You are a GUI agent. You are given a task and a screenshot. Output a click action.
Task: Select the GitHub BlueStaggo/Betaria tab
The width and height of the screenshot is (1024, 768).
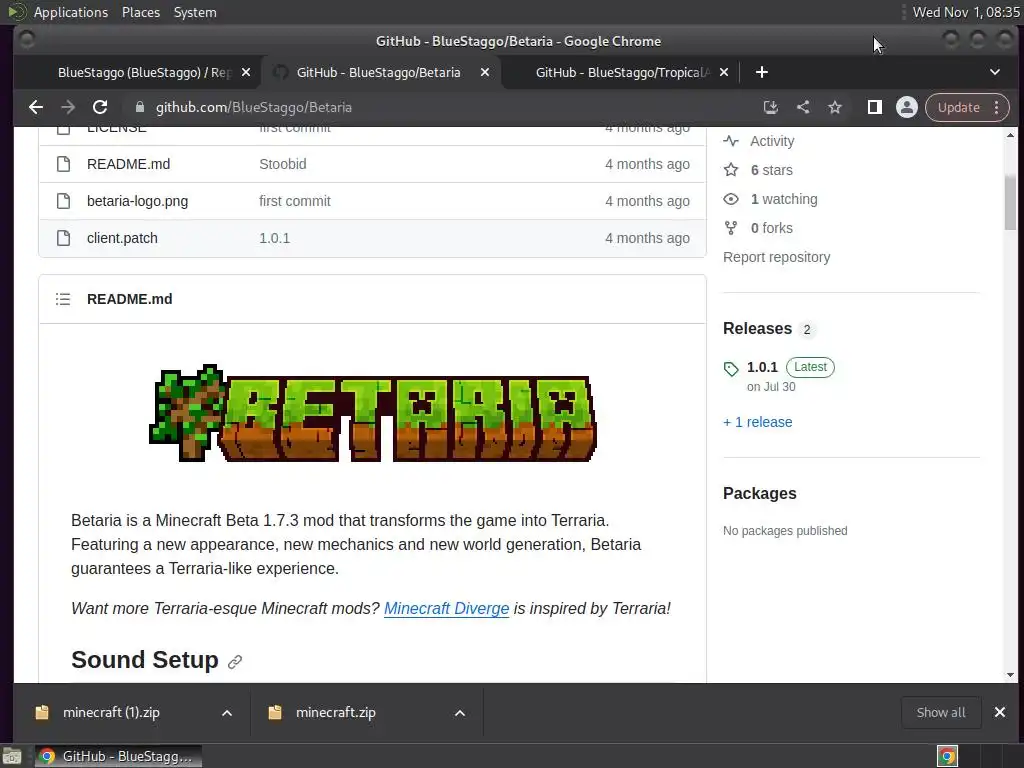379,72
